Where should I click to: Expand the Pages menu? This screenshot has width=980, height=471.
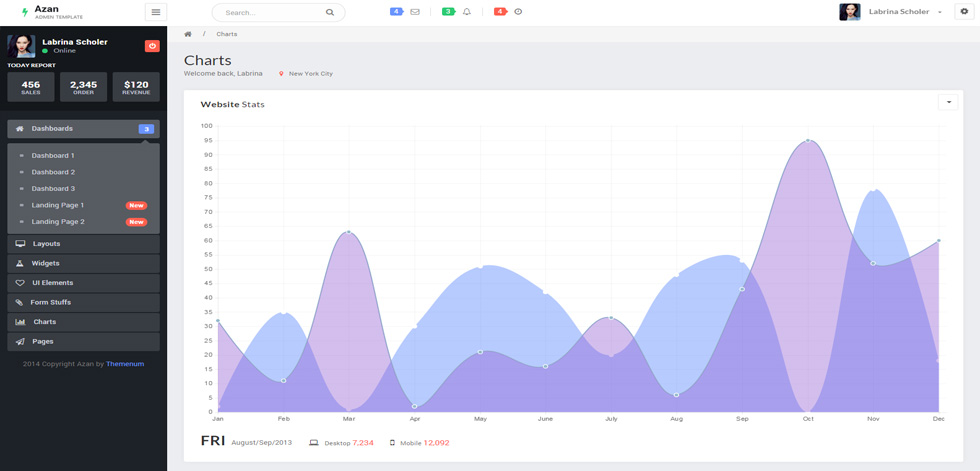click(83, 342)
